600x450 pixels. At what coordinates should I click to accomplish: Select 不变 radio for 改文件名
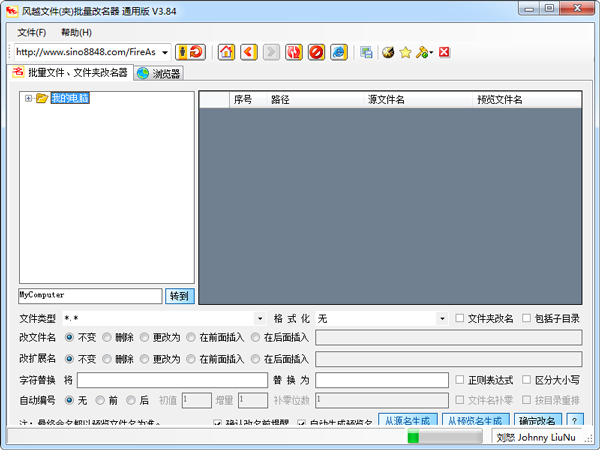(x=69, y=337)
